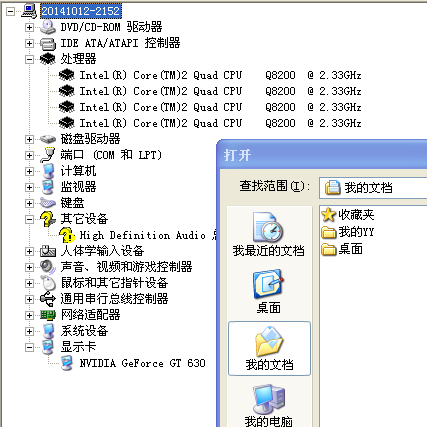Select the 20141012-2152 computer name
This screenshot has width=427, height=427.
pyautogui.click(x=81, y=11)
